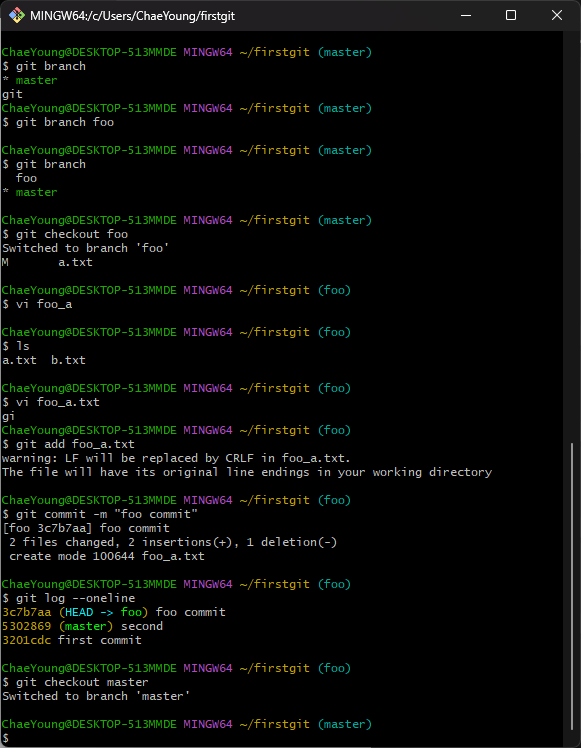Click the '3201cdc first commit' log entry
581x748 pixels.
[x=72, y=640]
